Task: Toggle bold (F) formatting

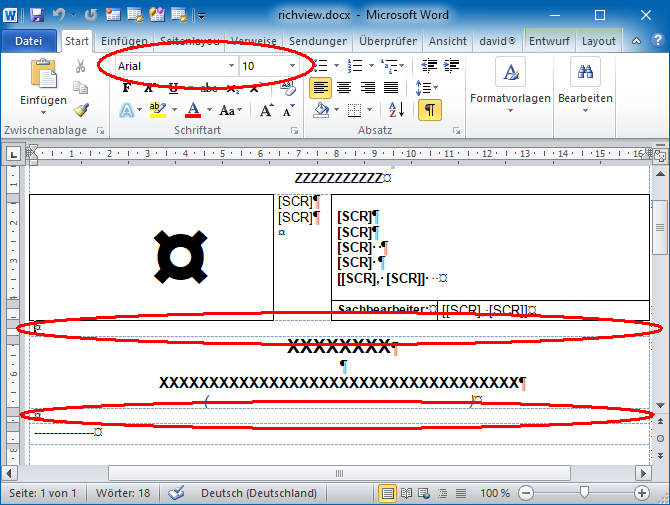Action: pos(127,88)
